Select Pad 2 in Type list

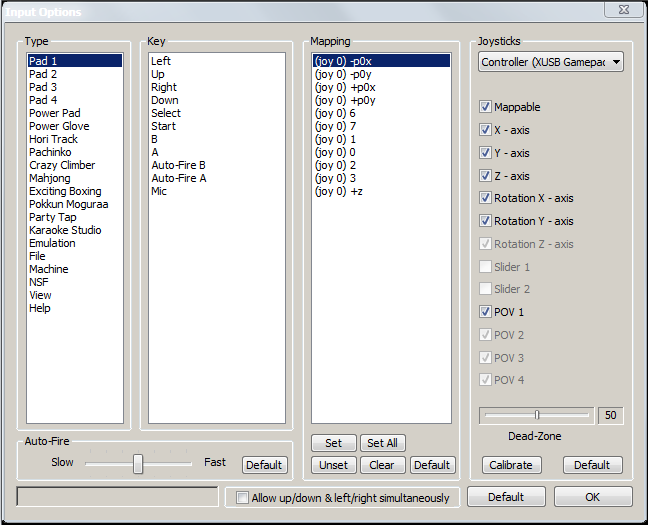tap(75, 74)
